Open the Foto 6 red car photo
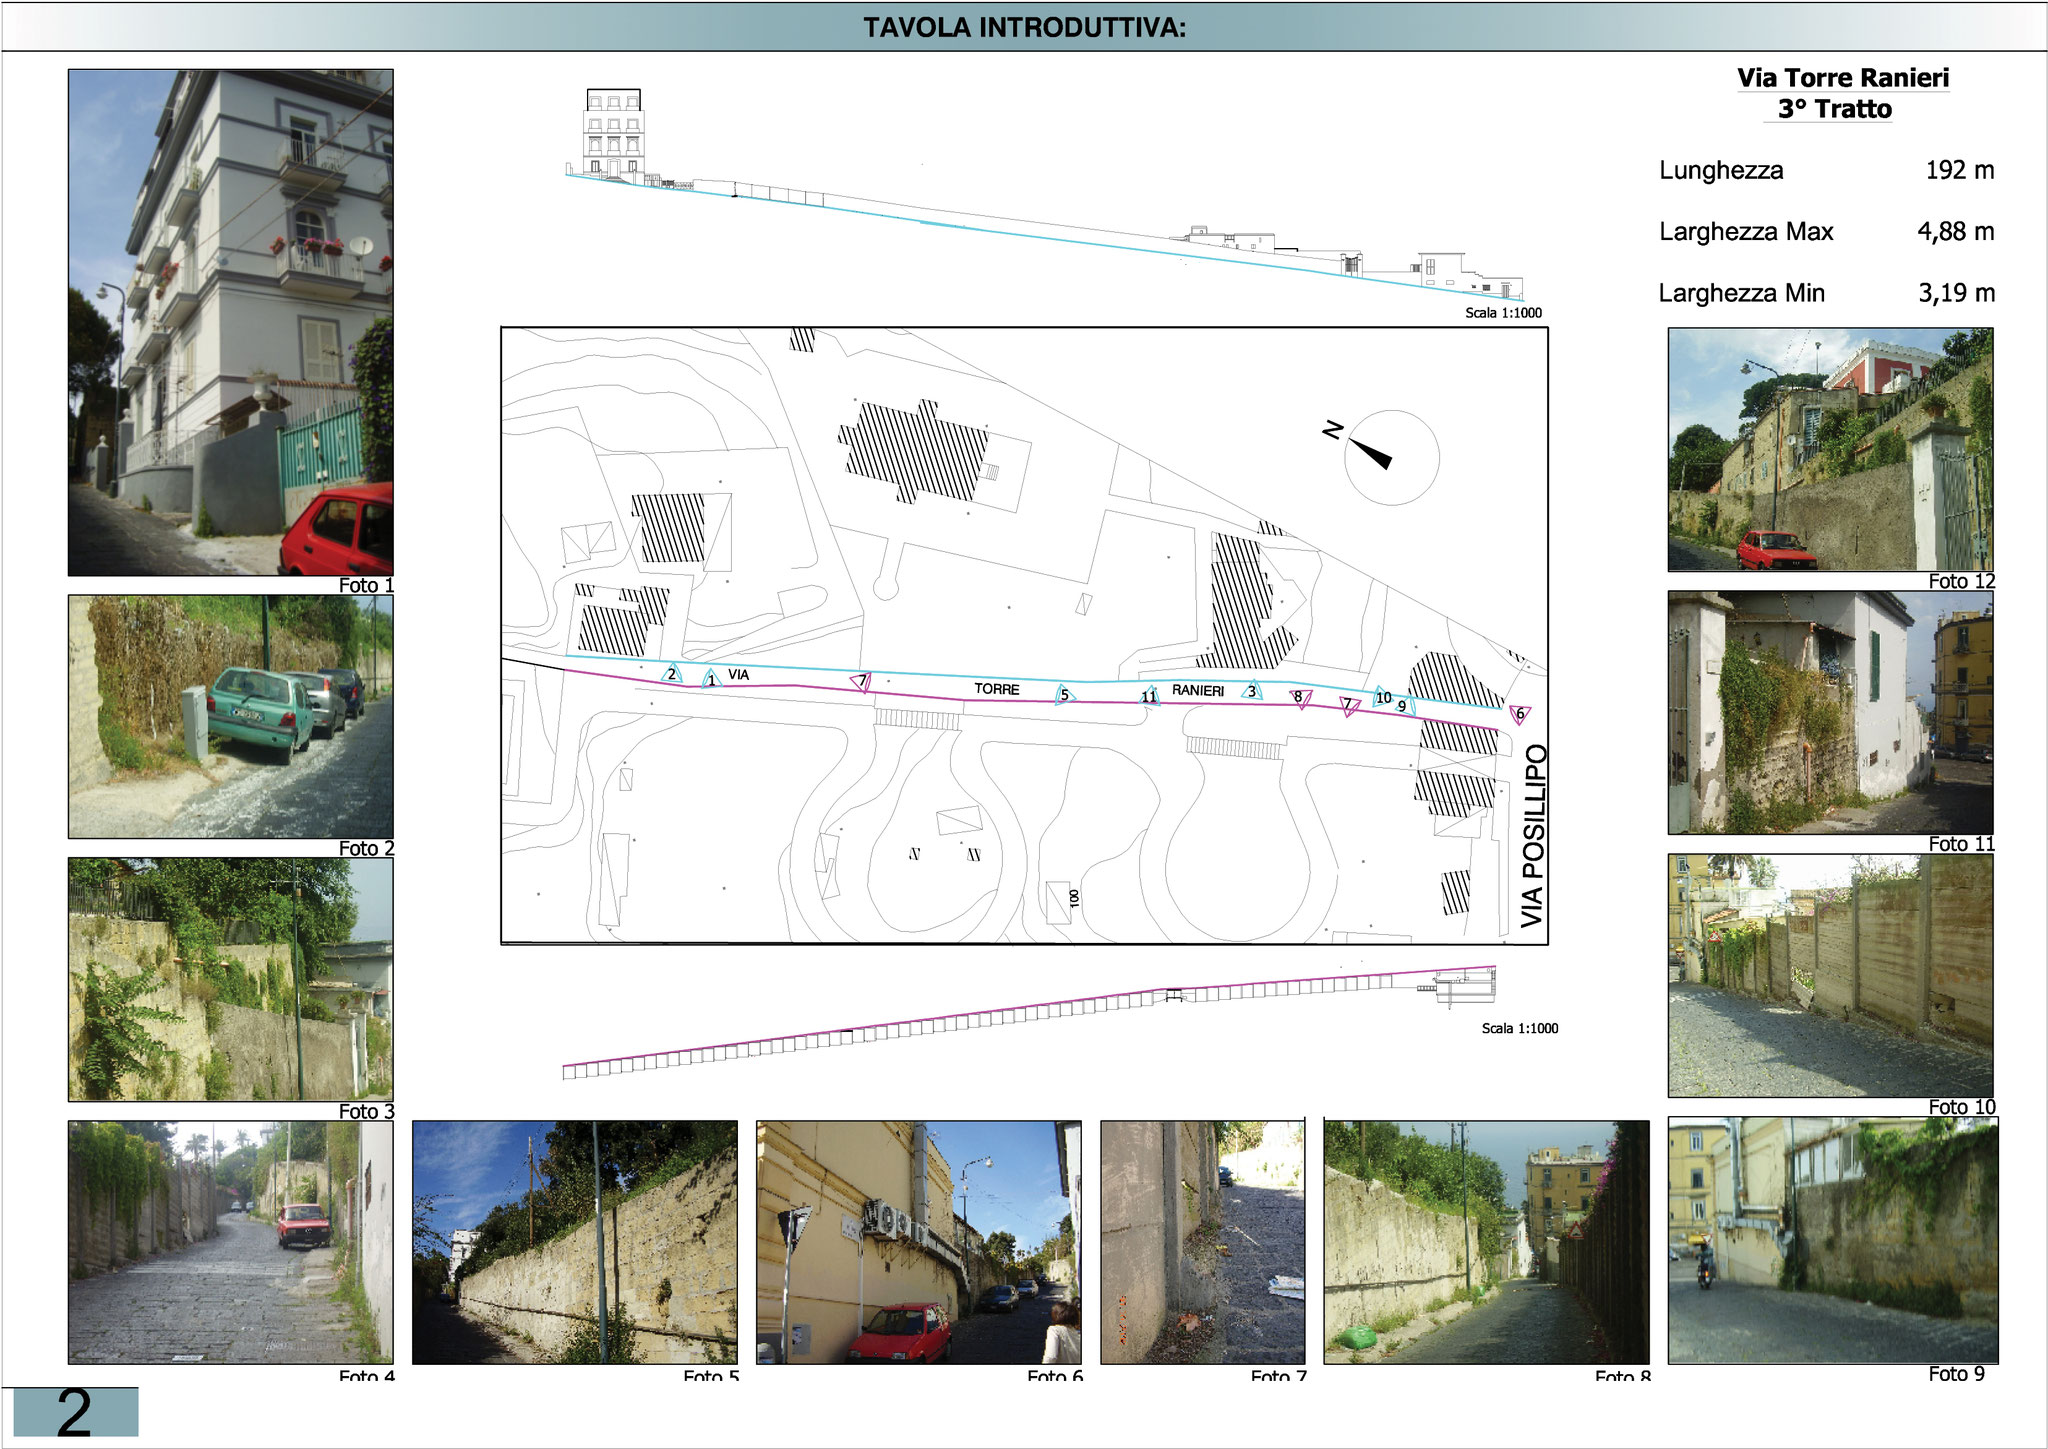The height and width of the screenshot is (1449, 2048). click(918, 1241)
